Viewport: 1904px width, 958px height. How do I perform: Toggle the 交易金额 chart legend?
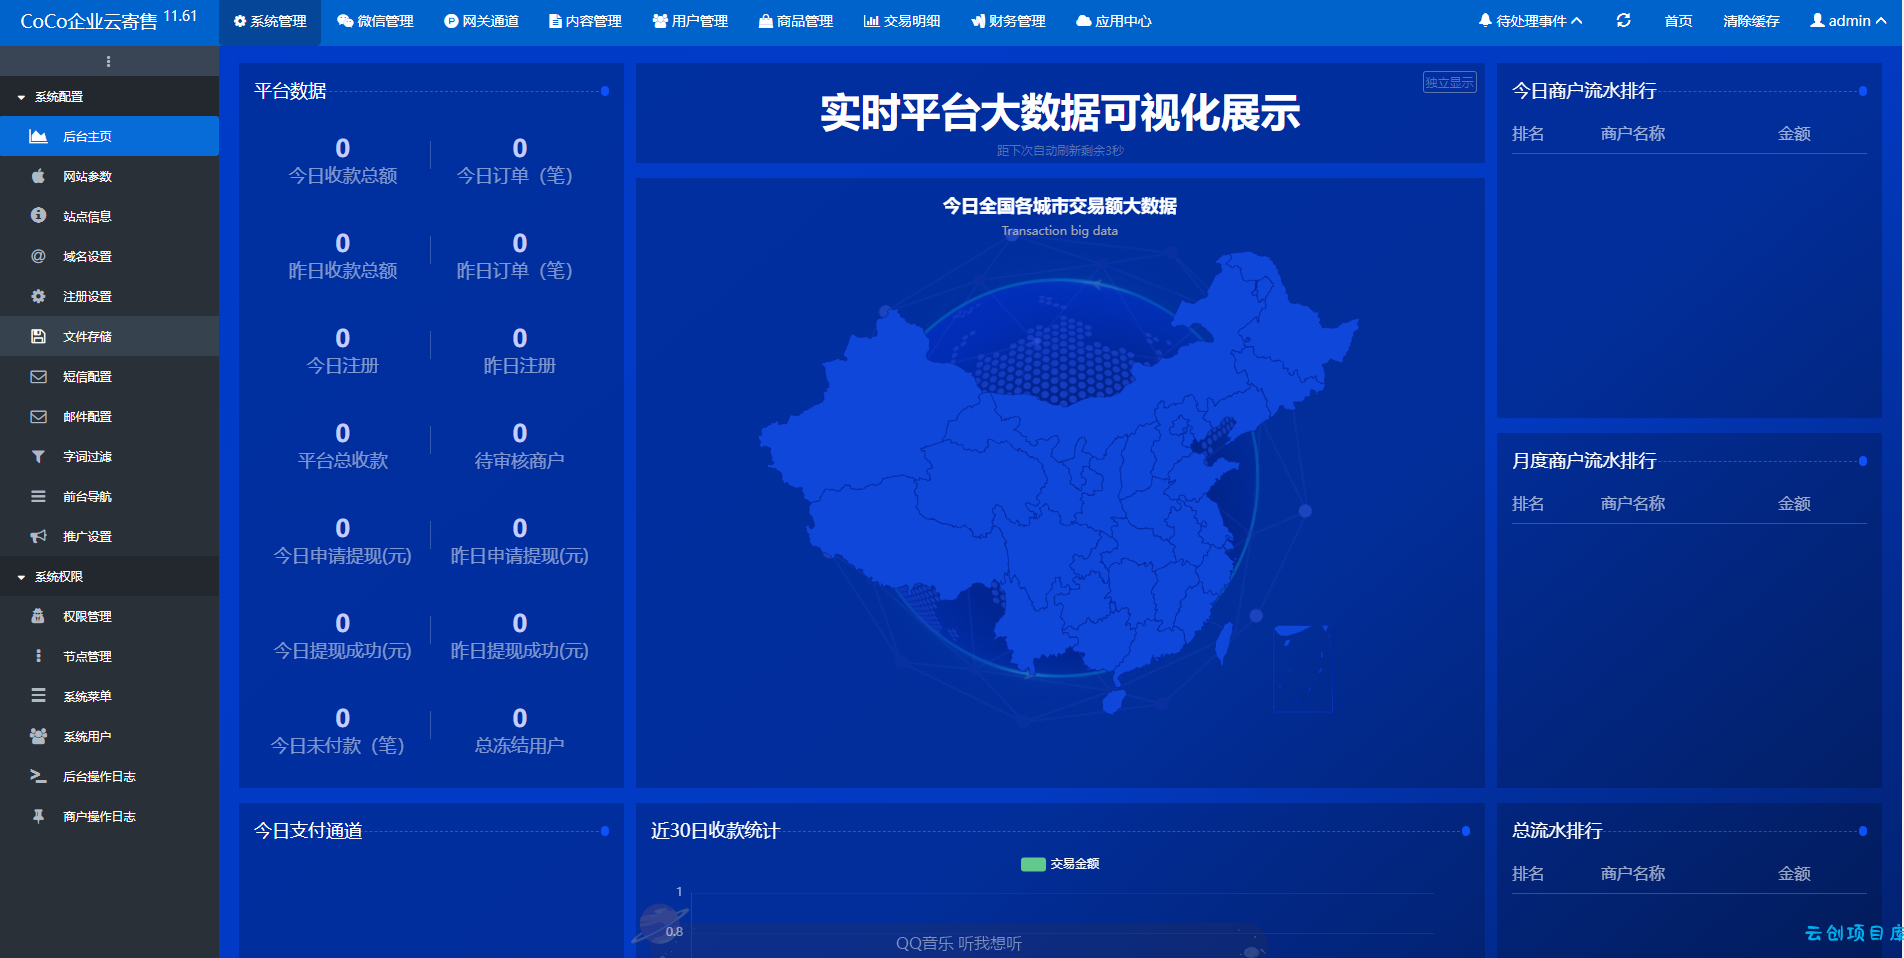click(x=1060, y=864)
